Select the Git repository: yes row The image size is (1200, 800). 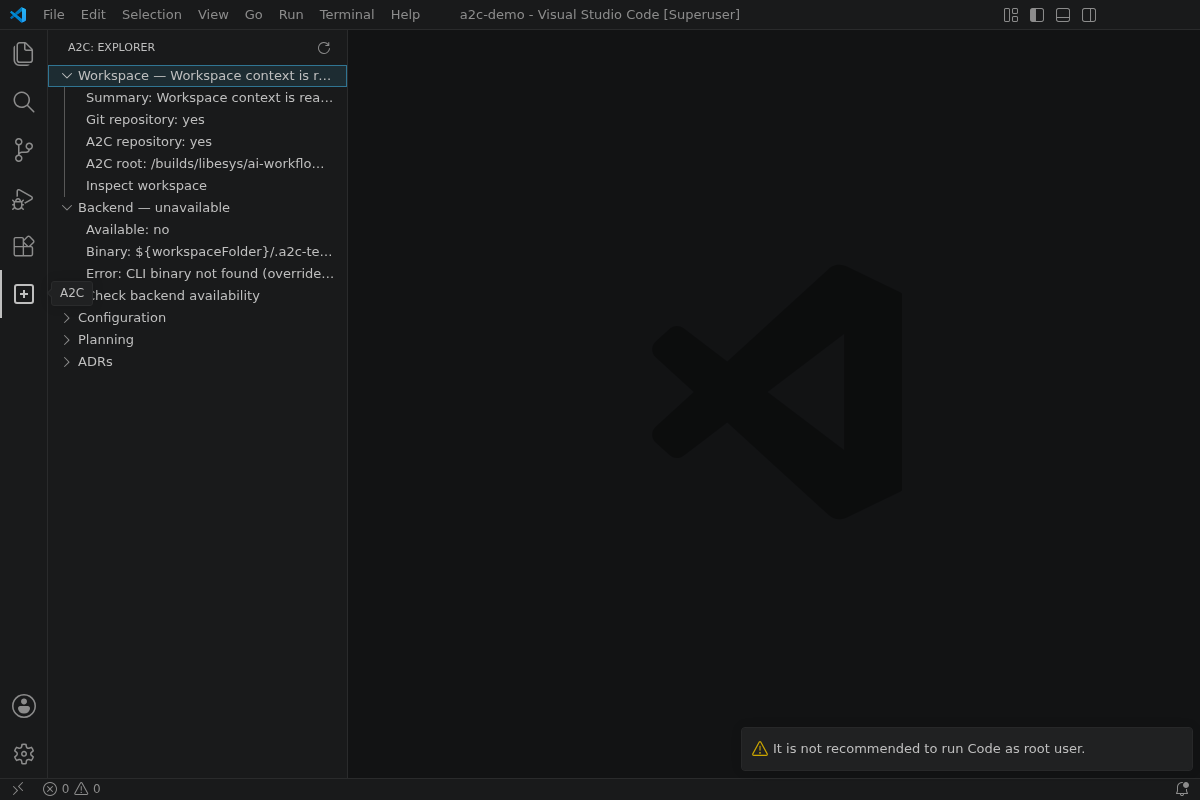tap(198, 120)
